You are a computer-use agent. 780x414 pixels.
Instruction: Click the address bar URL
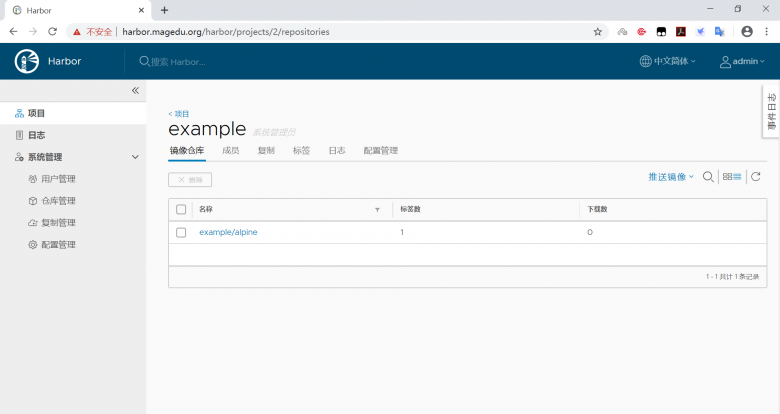pos(226,32)
